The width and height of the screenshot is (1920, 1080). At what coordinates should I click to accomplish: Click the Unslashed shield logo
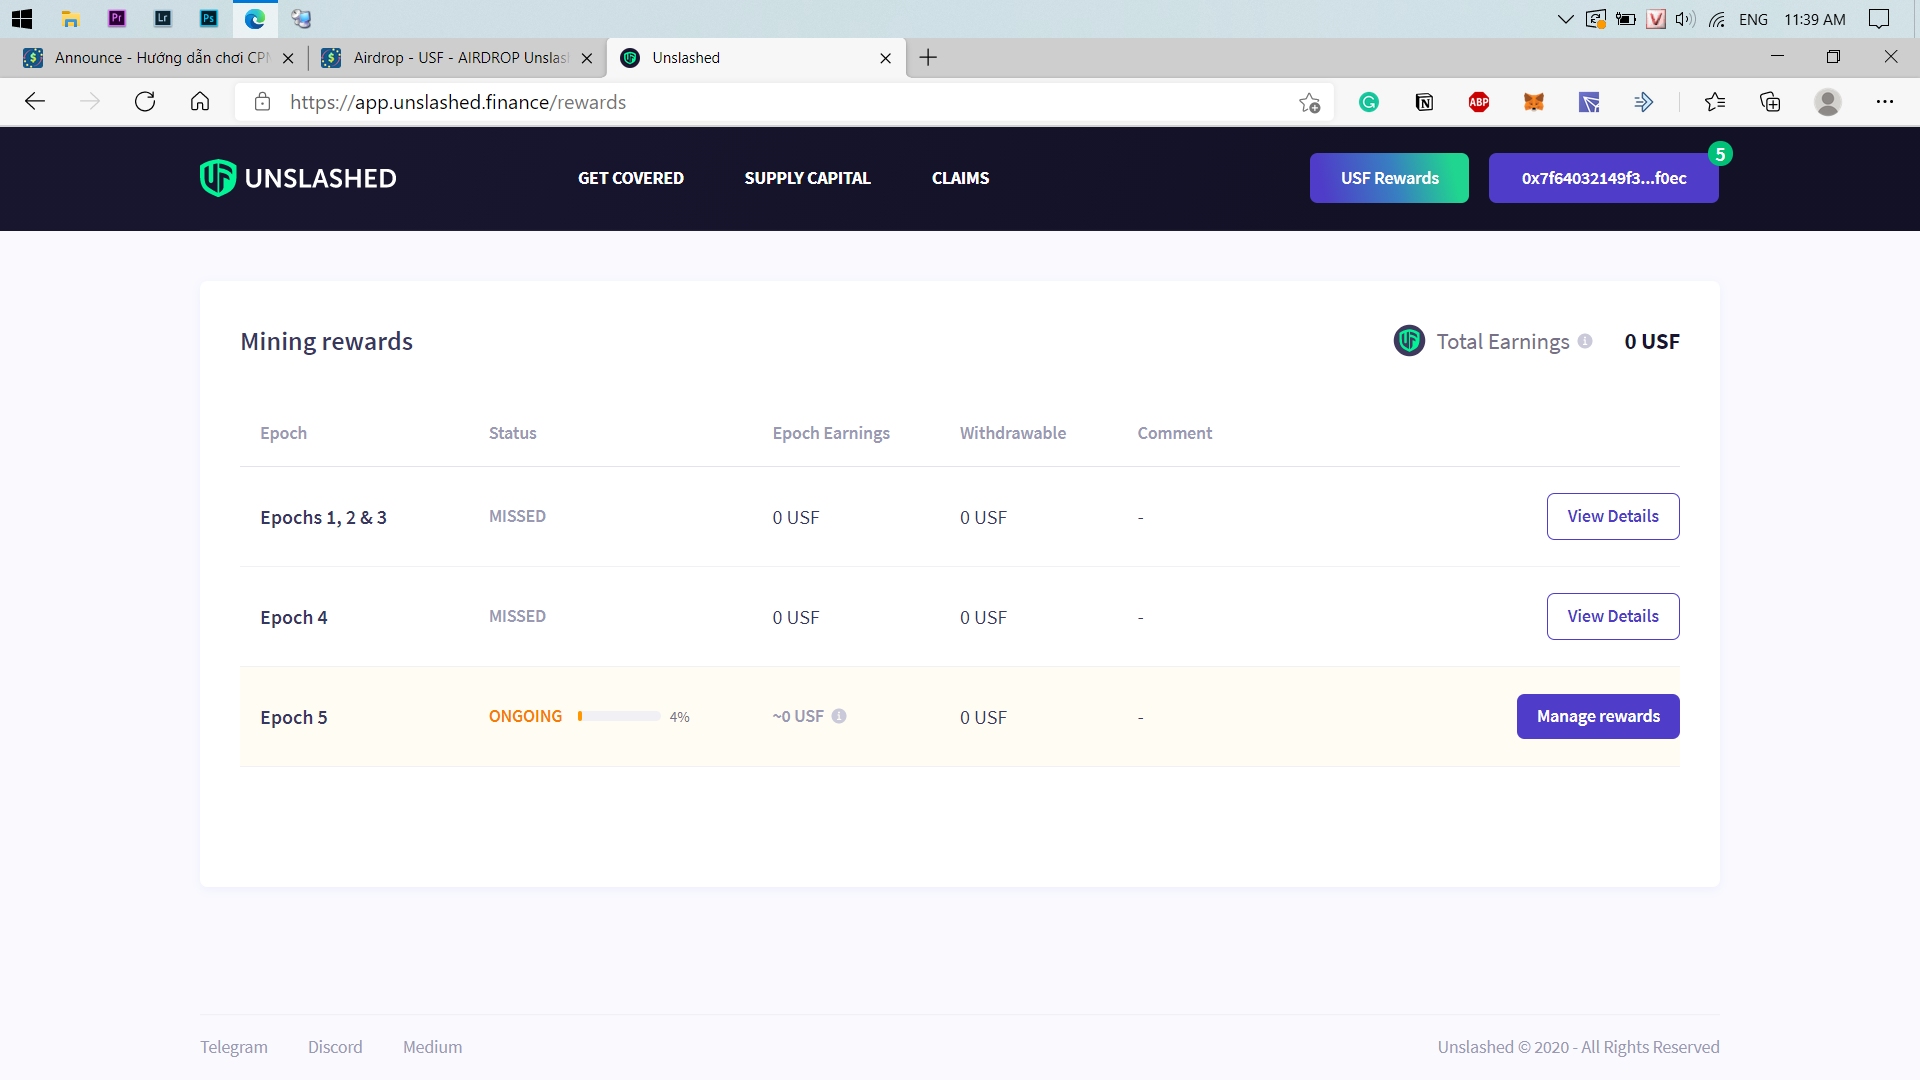[217, 178]
